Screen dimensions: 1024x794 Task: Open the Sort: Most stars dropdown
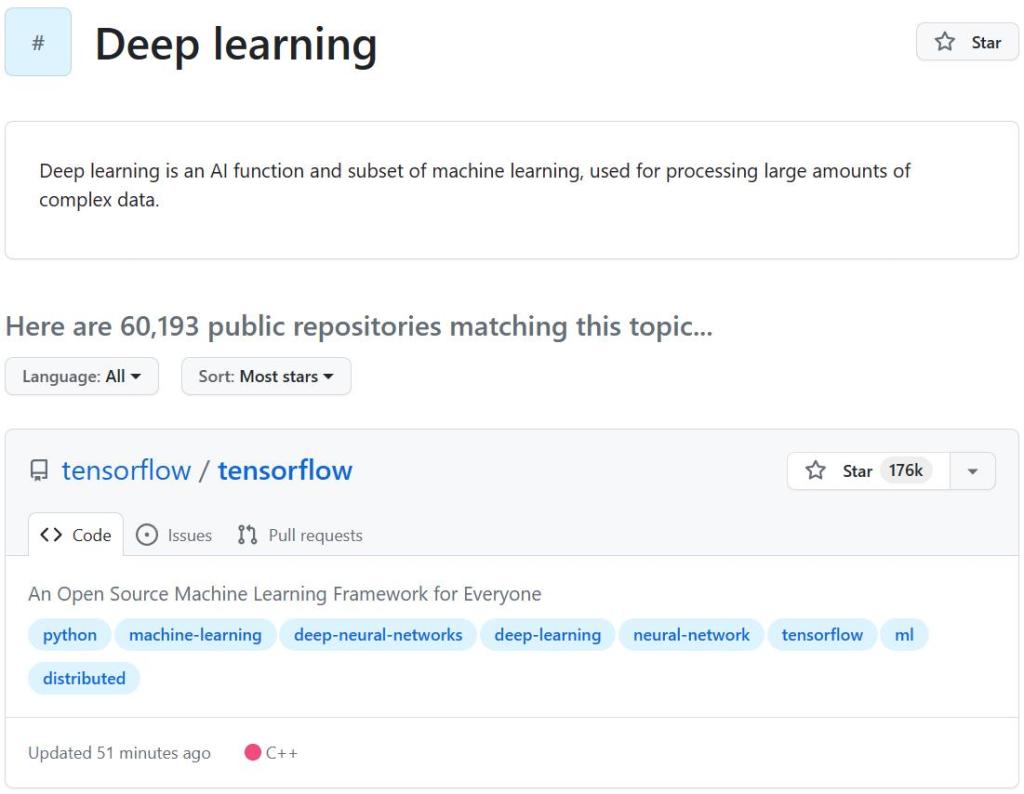click(x=266, y=376)
